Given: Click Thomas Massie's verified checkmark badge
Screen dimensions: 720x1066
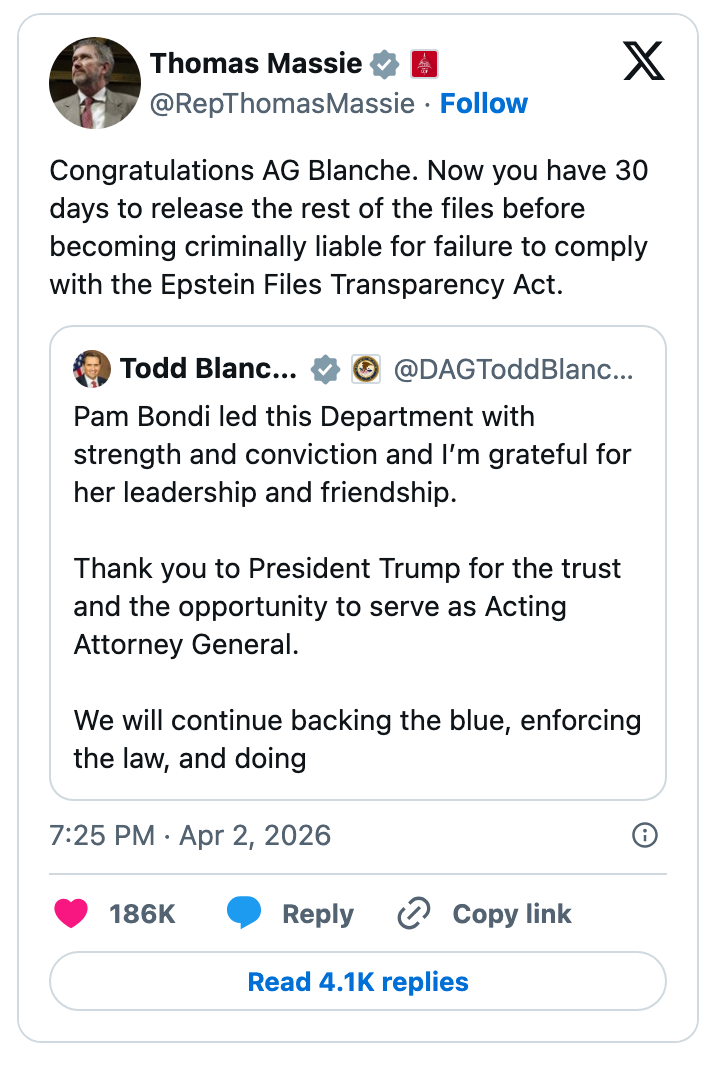Looking at the screenshot, I should (x=383, y=62).
